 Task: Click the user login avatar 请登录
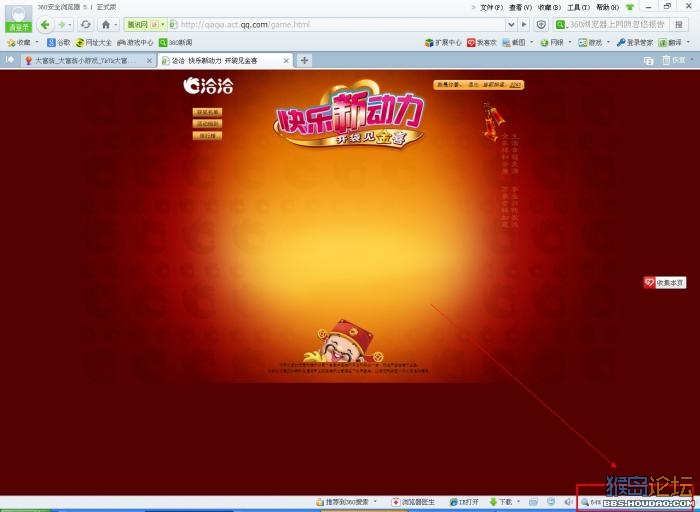tap(19, 19)
